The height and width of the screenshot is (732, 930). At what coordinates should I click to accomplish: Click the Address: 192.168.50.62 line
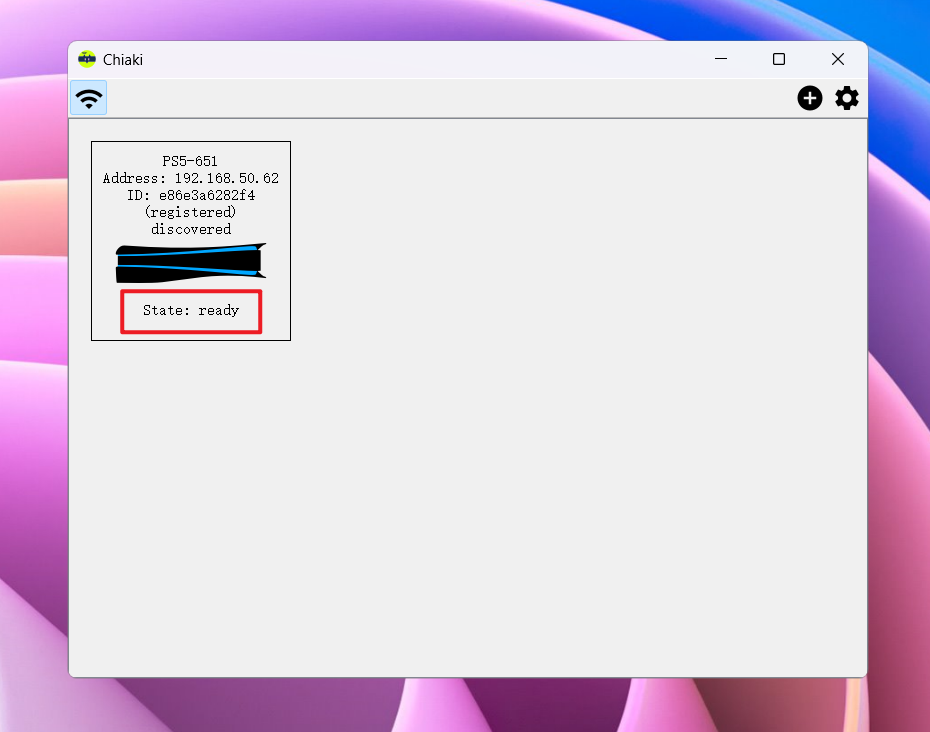[190, 179]
